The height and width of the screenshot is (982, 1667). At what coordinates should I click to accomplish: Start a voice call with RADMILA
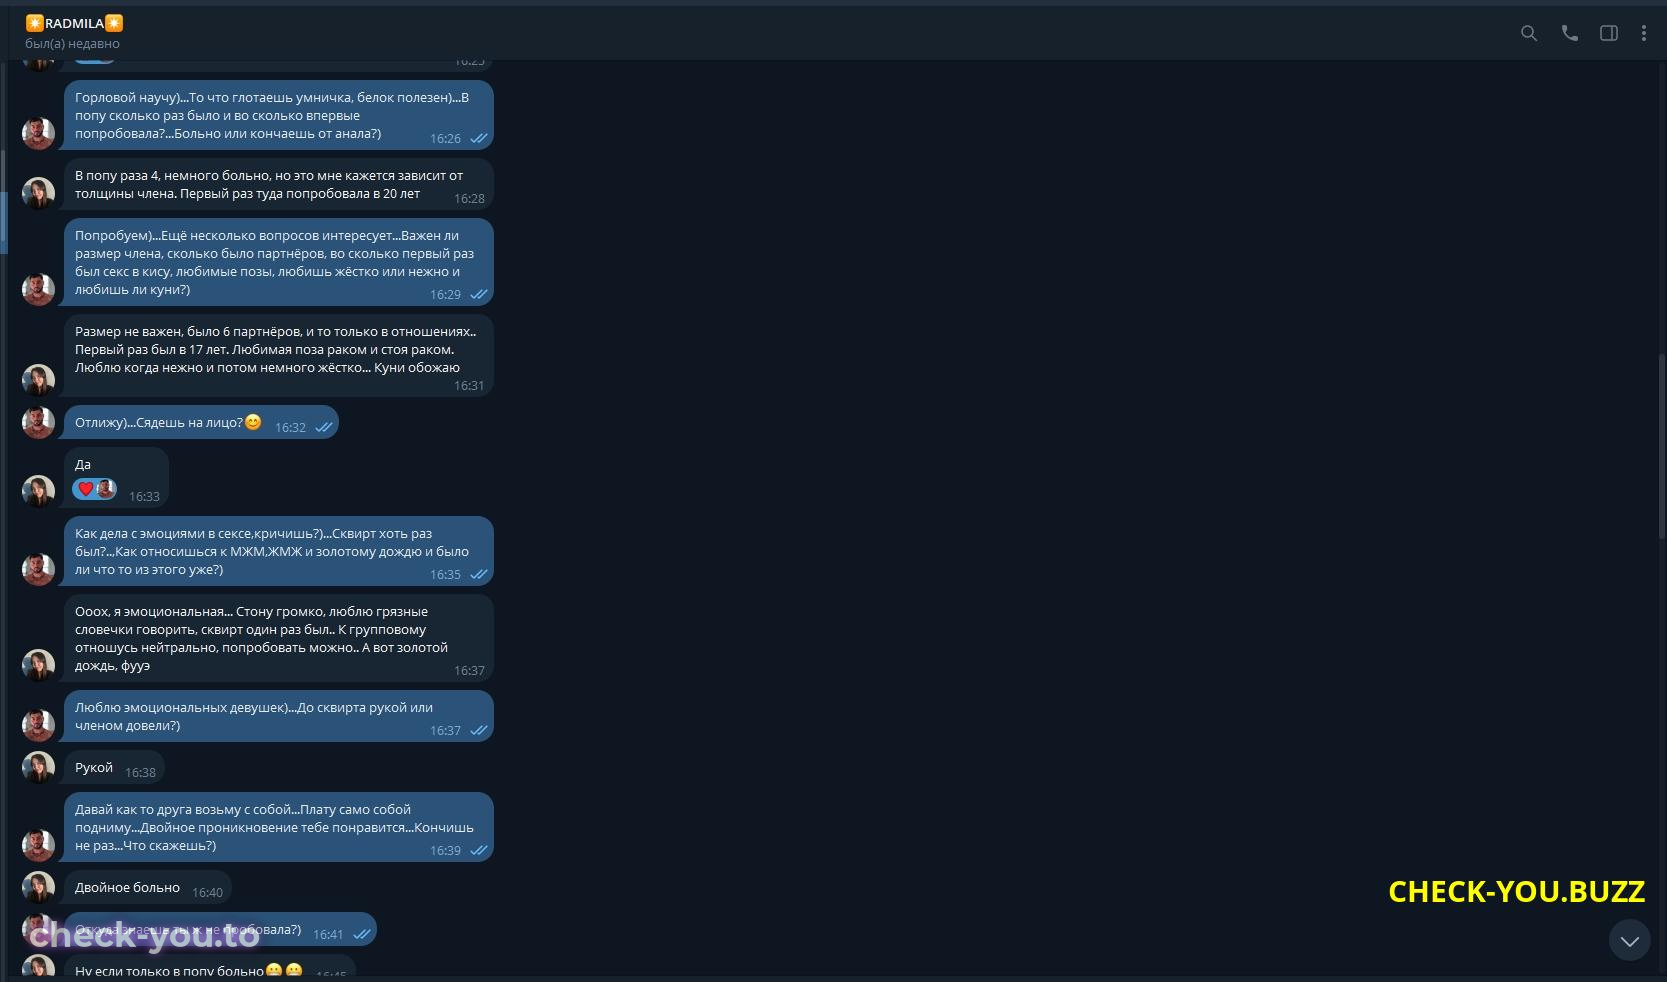click(x=1569, y=33)
